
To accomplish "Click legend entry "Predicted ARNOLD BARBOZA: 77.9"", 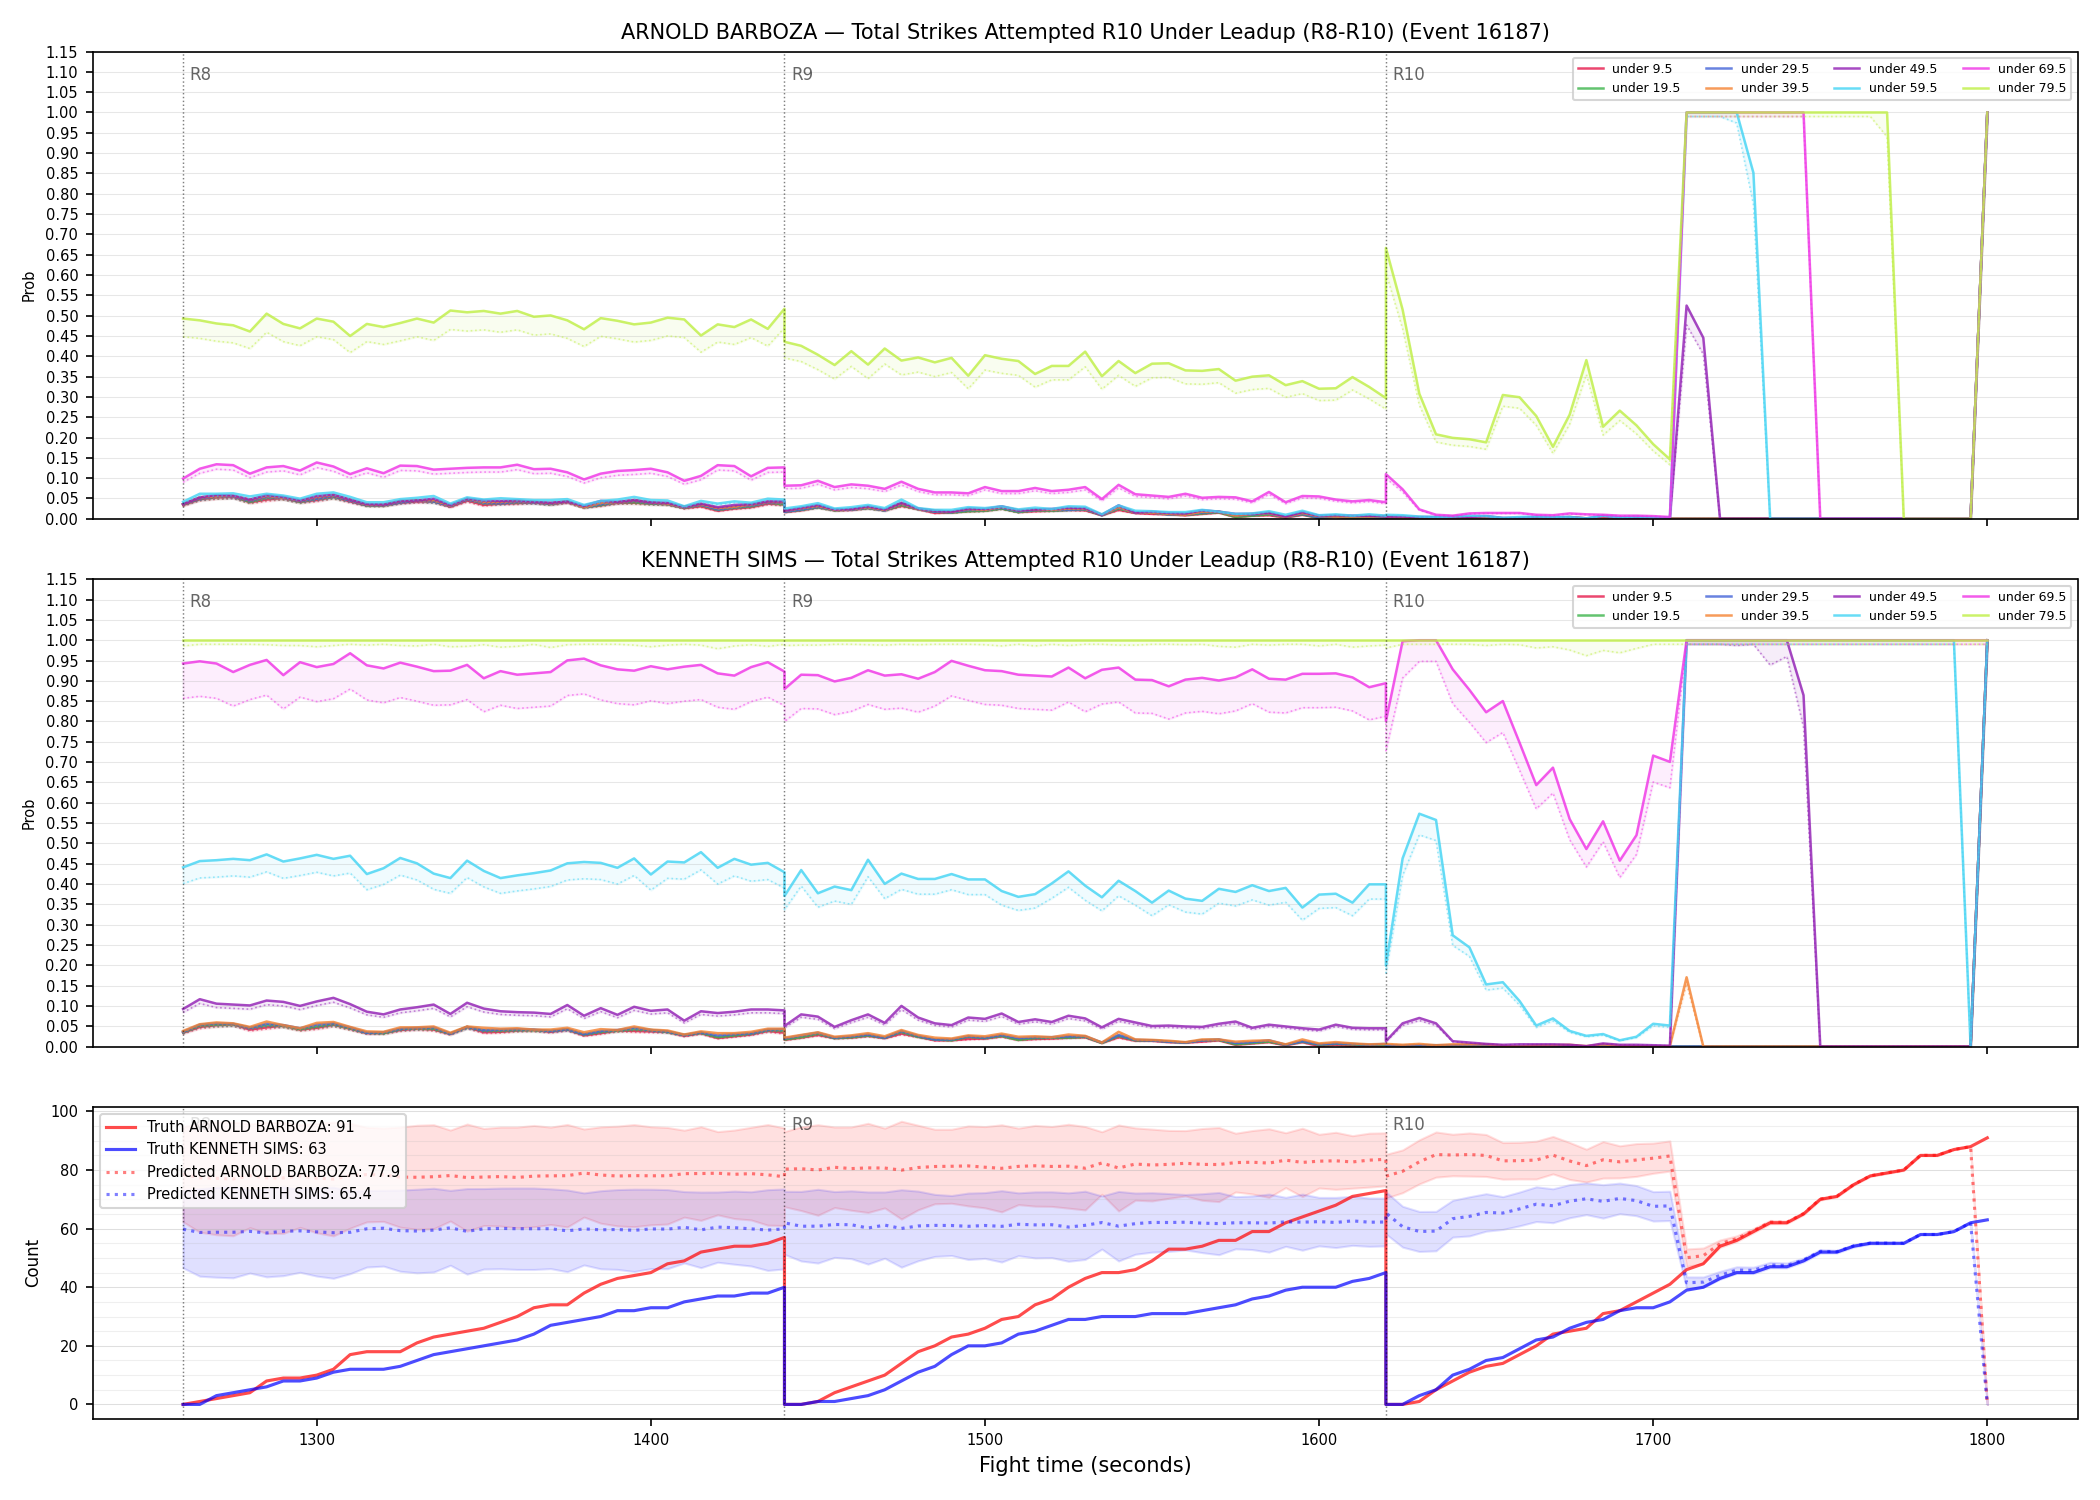I will (x=252, y=1172).
